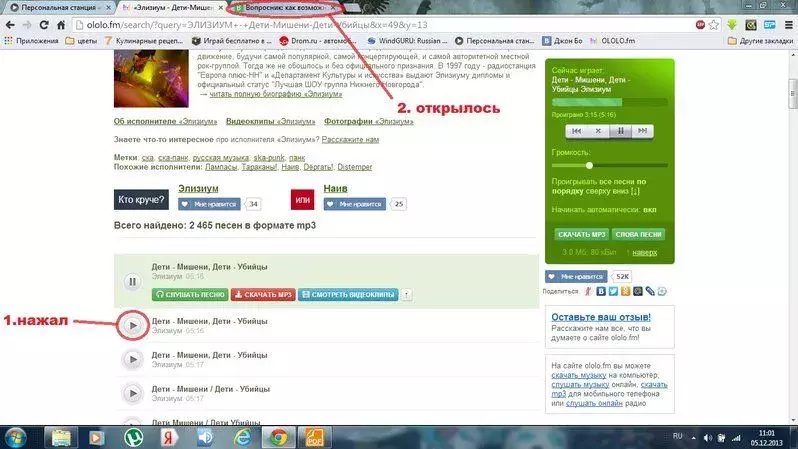The height and width of the screenshot is (449, 798).
Task: Click the up arrow button beside Смотреть видеоклипы
Action: point(406,294)
